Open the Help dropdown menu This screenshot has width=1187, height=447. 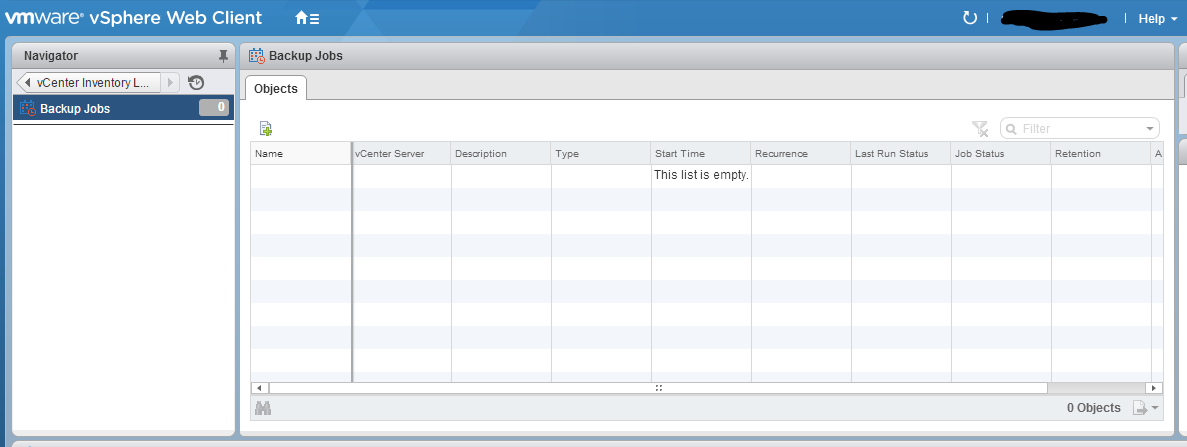pos(1157,19)
